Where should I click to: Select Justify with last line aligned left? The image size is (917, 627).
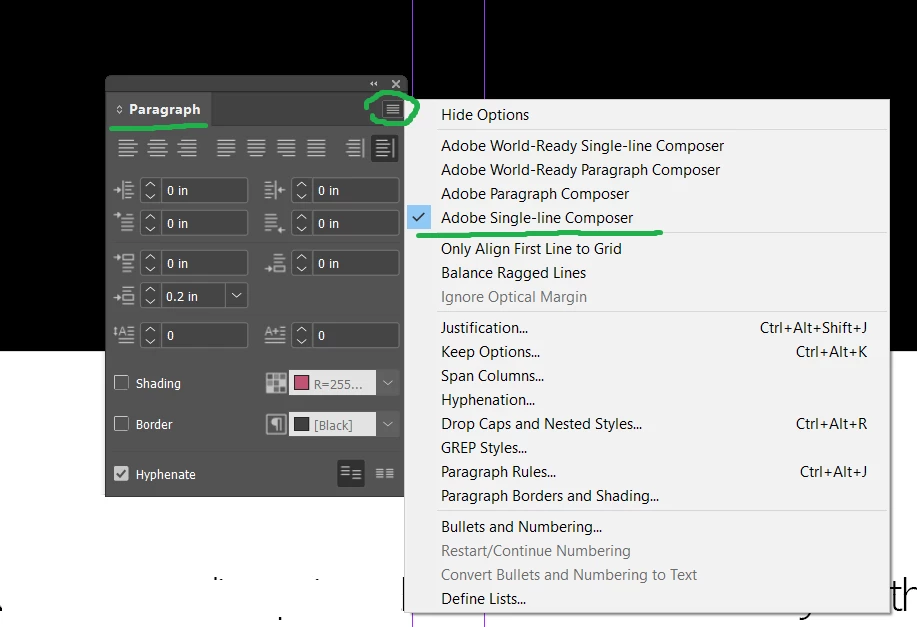pyautogui.click(x=226, y=148)
